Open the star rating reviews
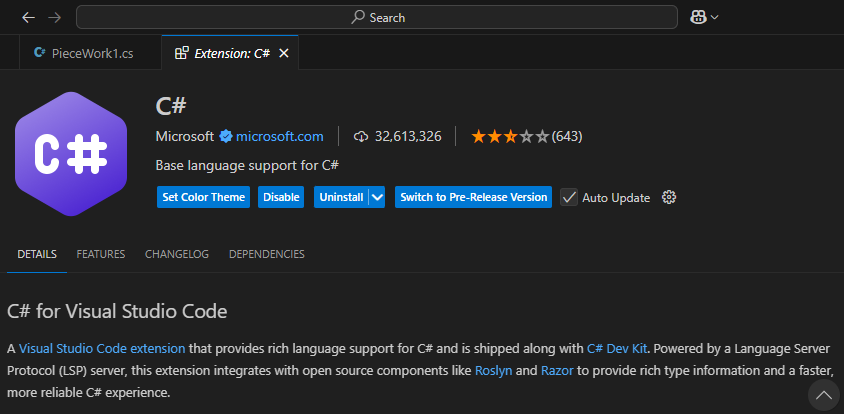This screenshot has width=844, height=414. pos(510,136)
